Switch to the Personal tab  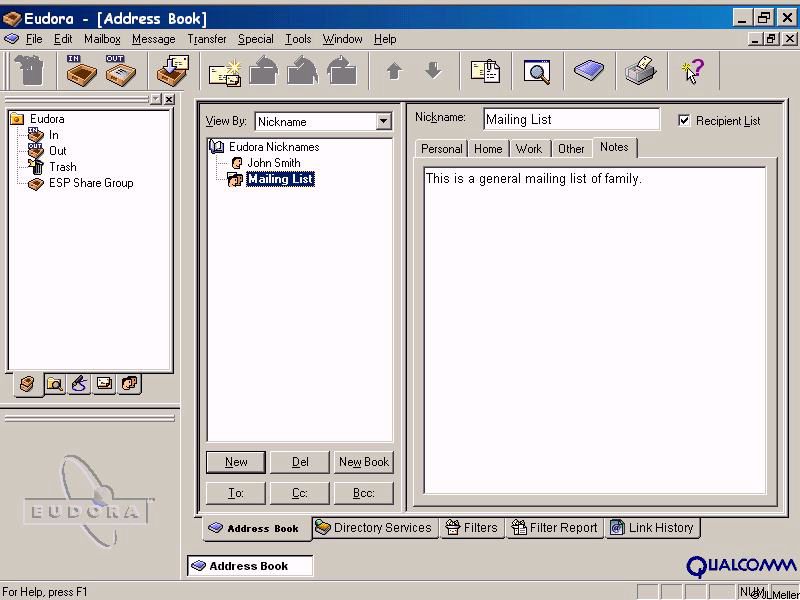click(442, 149)
